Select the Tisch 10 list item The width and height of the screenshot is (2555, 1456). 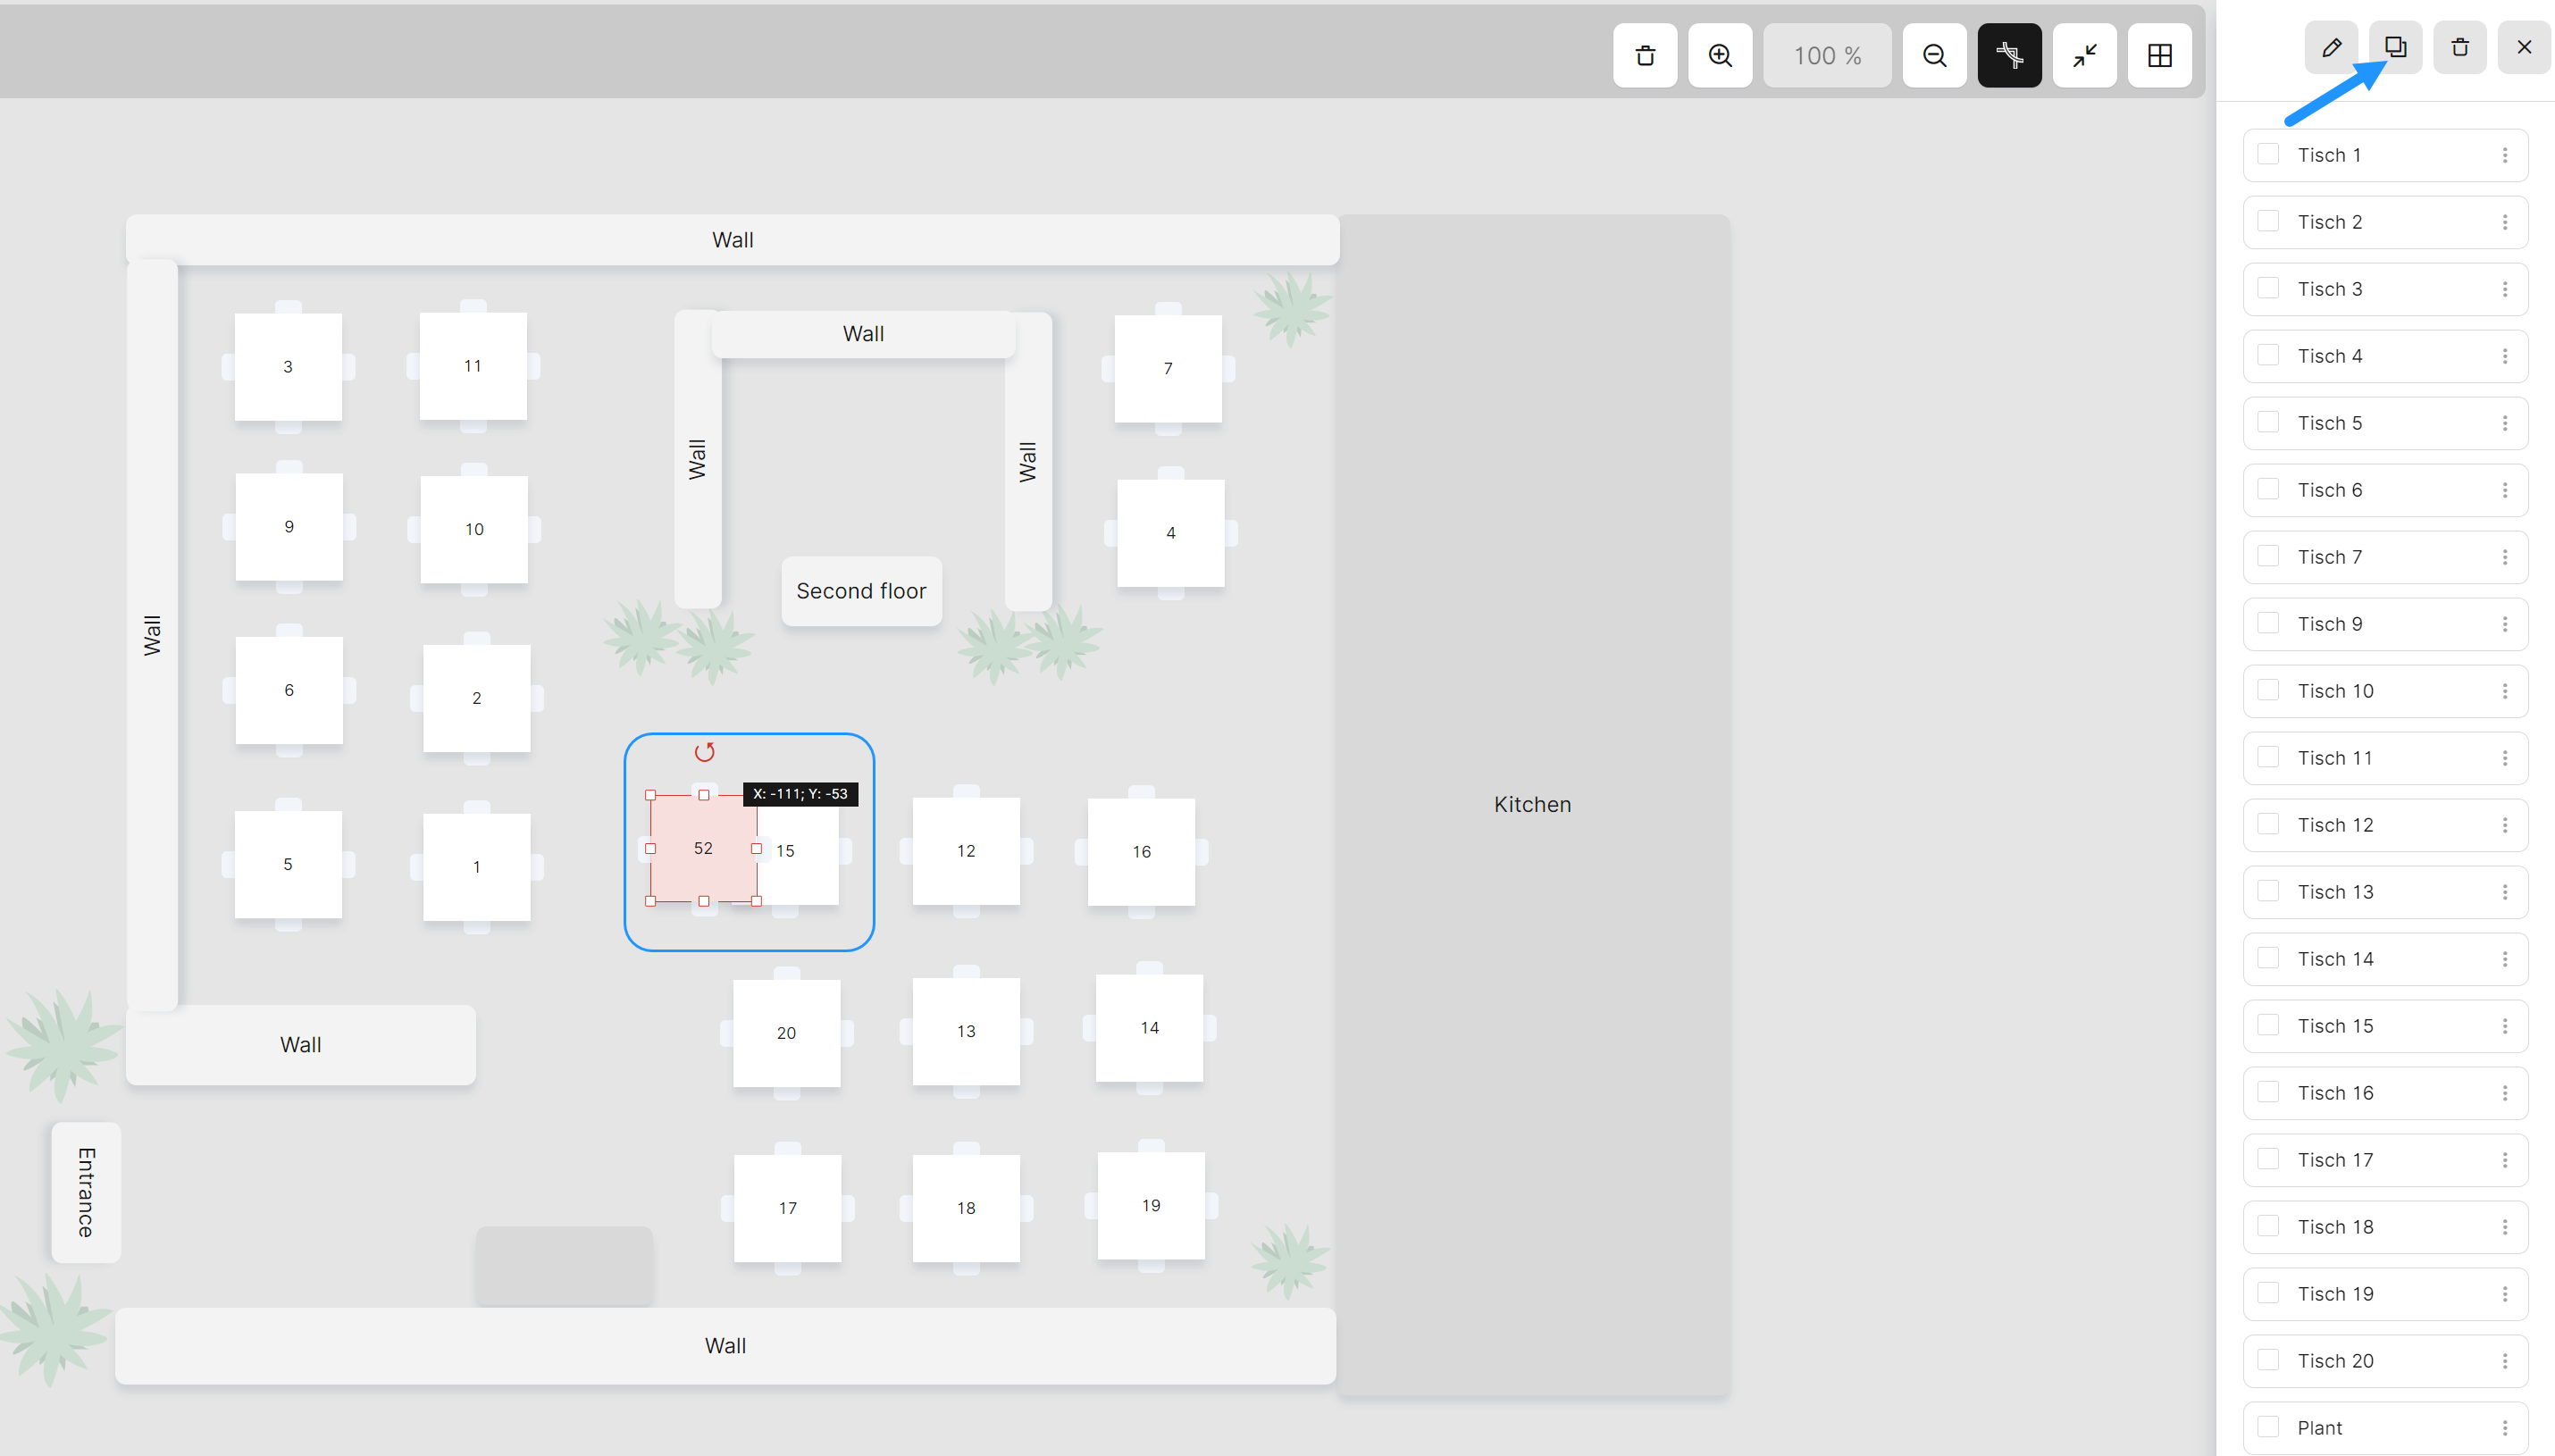coord(2384,691)
